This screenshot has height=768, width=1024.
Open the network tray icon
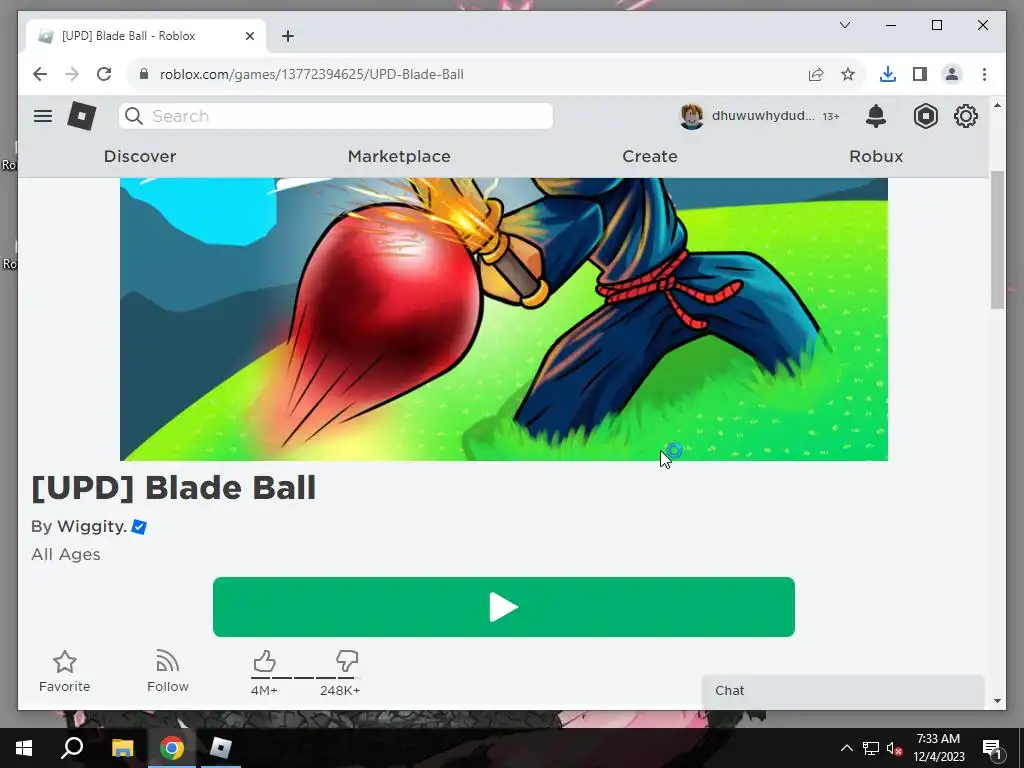coord(871,748)
